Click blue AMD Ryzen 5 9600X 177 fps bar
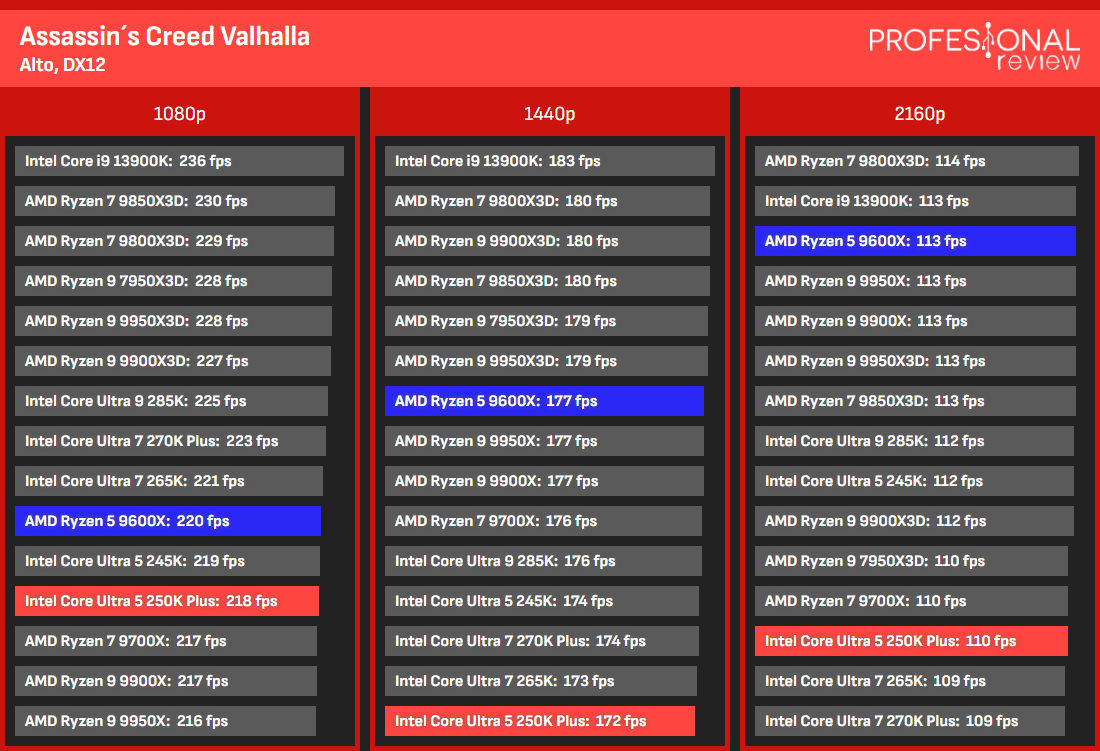Screen dimensions: 1100x751 click(544, 400)
